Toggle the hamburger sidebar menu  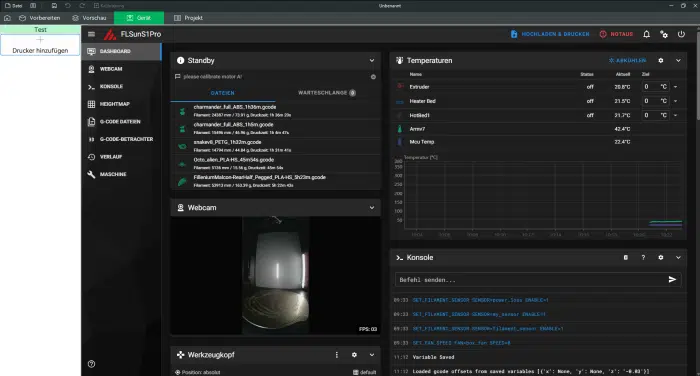[92, 34]
